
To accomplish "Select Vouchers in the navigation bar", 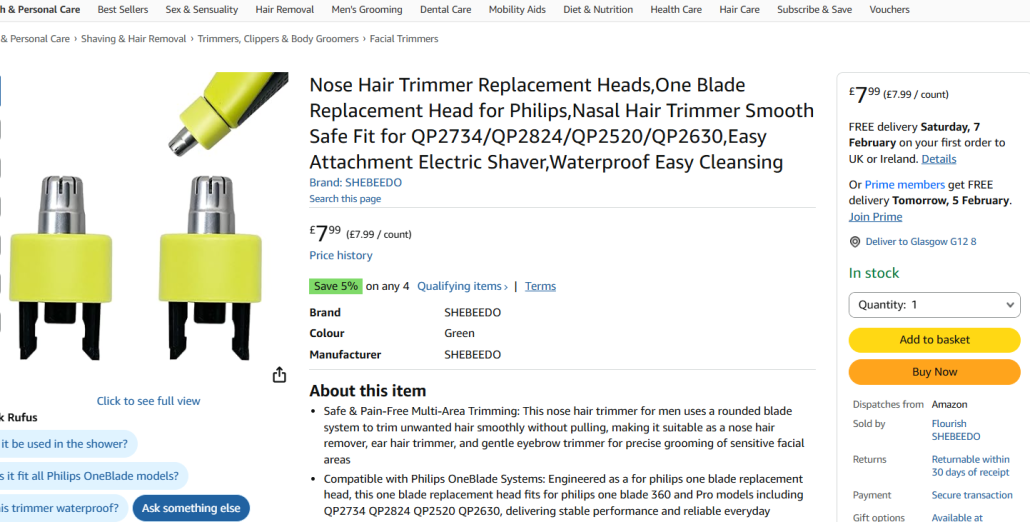I will (889, 10).
